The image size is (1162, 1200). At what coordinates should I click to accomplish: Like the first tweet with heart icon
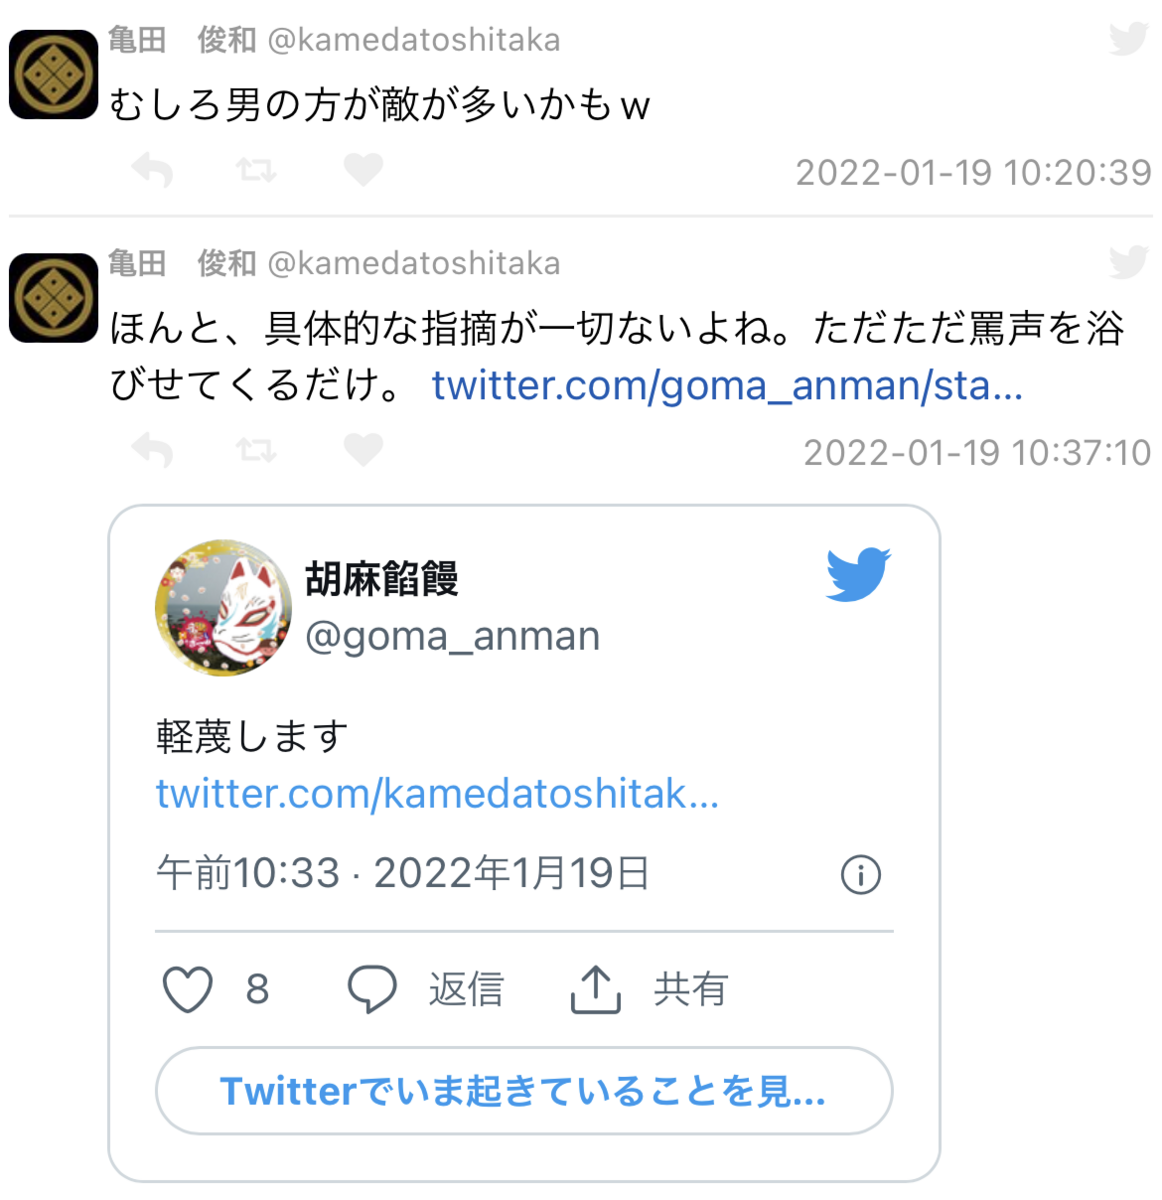coord(363,170)
